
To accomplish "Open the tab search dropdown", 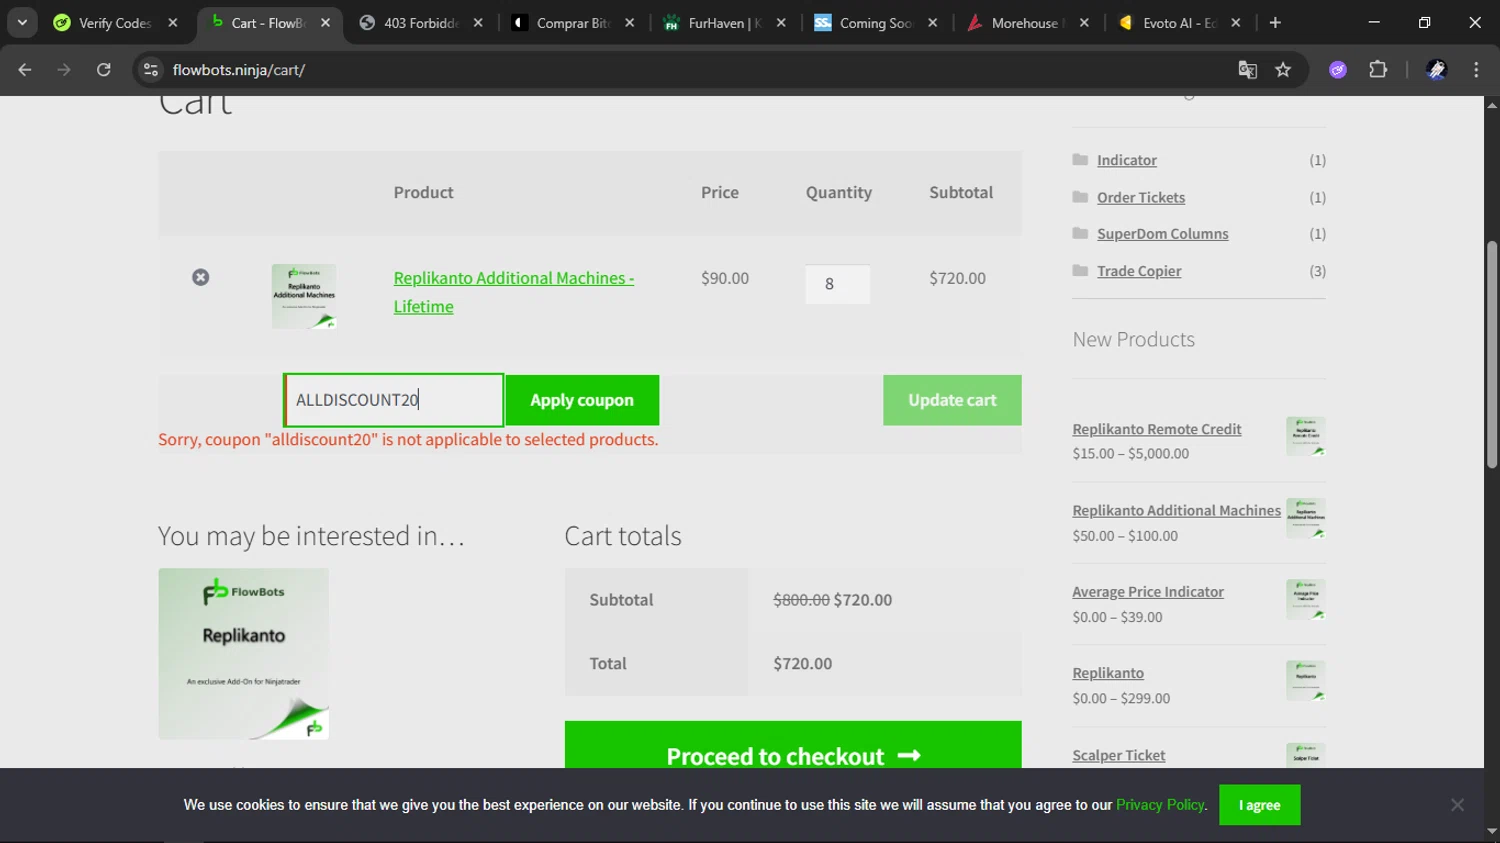I will (22, 23).
